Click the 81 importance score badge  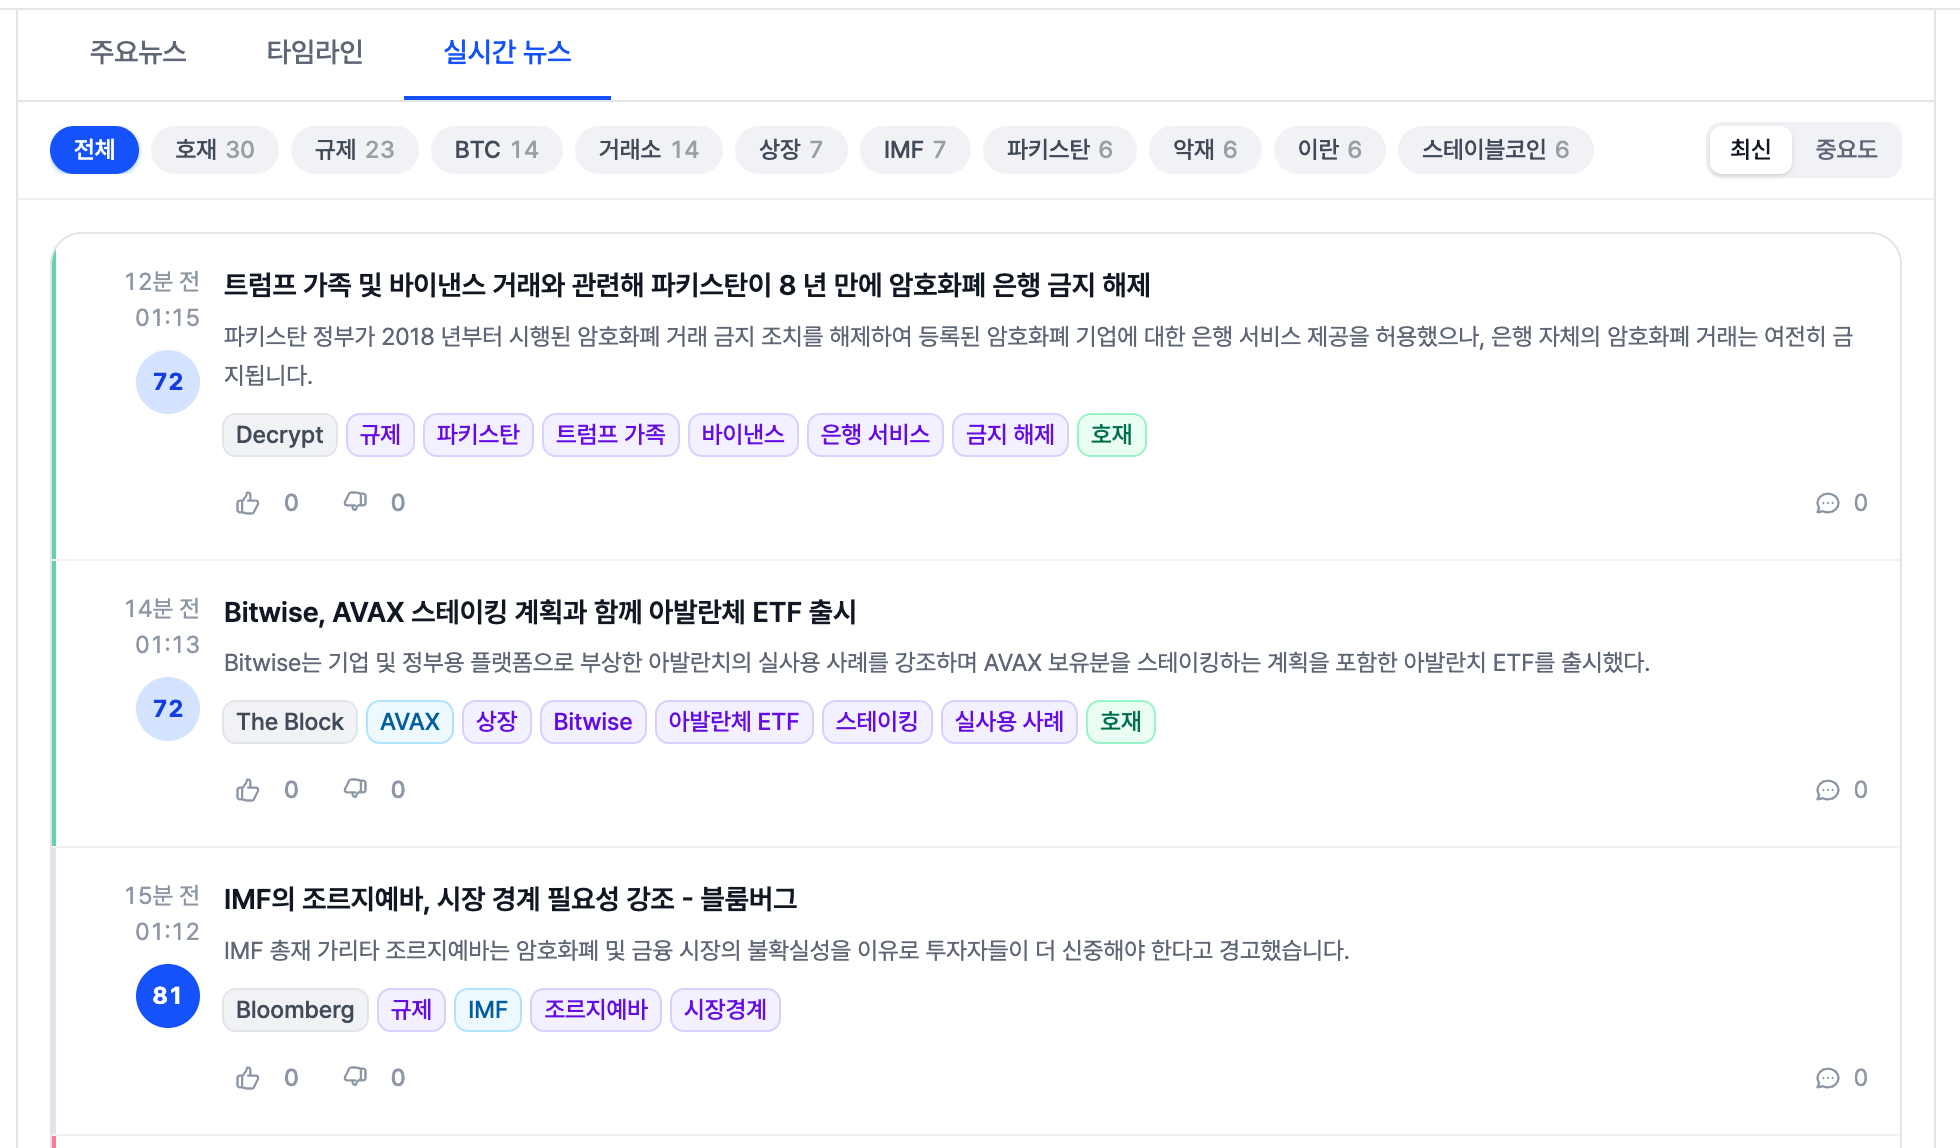(168, 996)
